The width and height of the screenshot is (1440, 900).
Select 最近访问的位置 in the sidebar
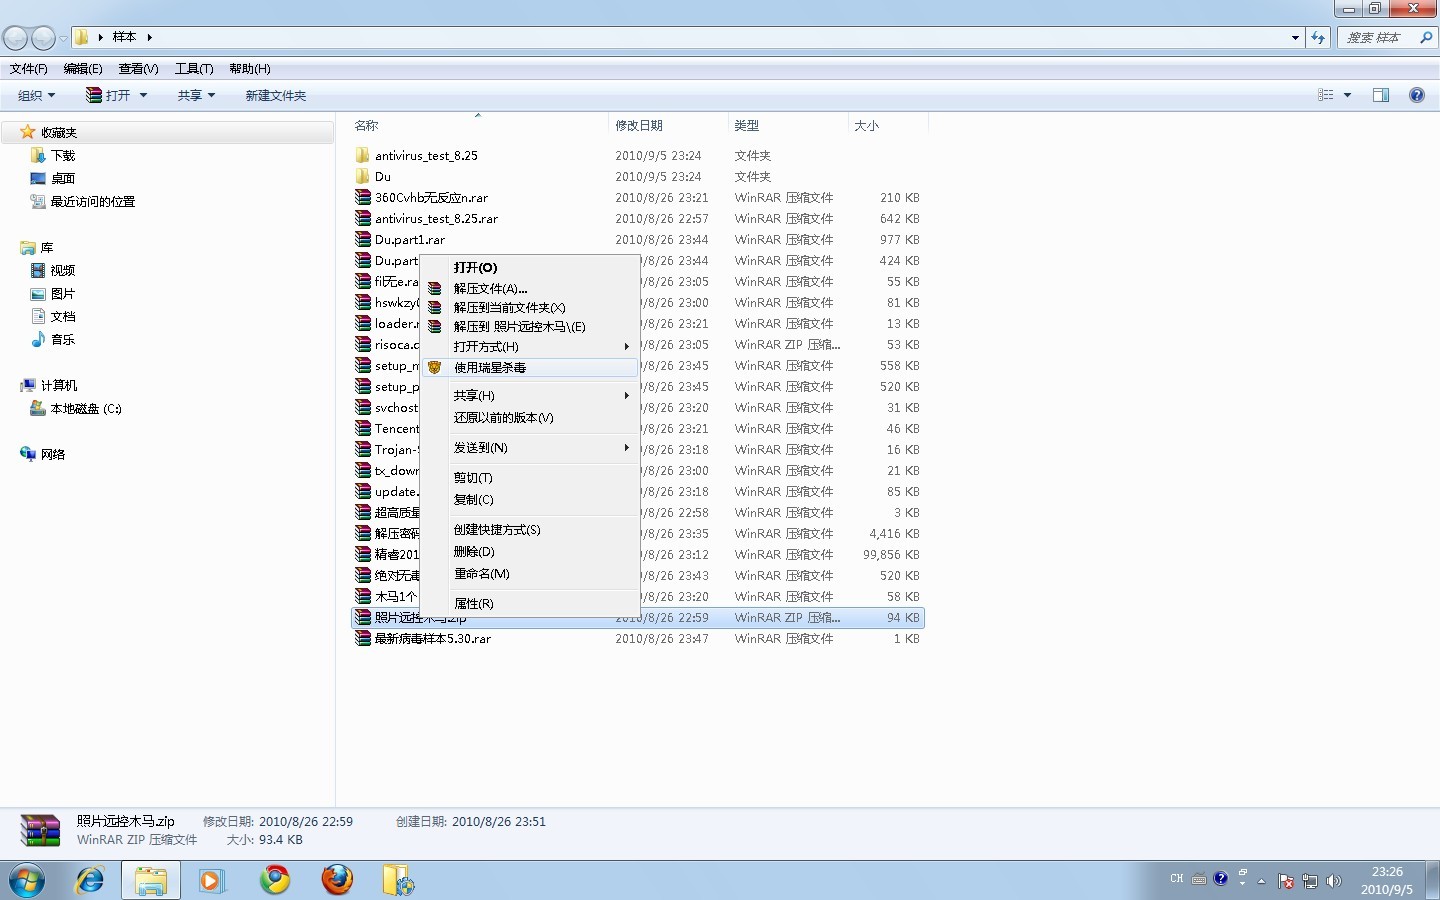point(93,202)
